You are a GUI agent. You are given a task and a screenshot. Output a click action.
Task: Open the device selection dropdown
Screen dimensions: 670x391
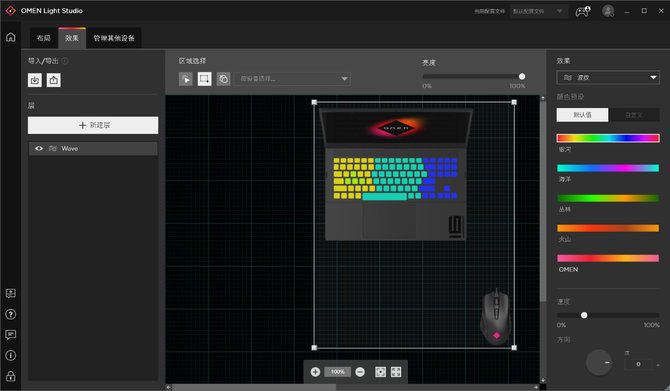point(292,79)
